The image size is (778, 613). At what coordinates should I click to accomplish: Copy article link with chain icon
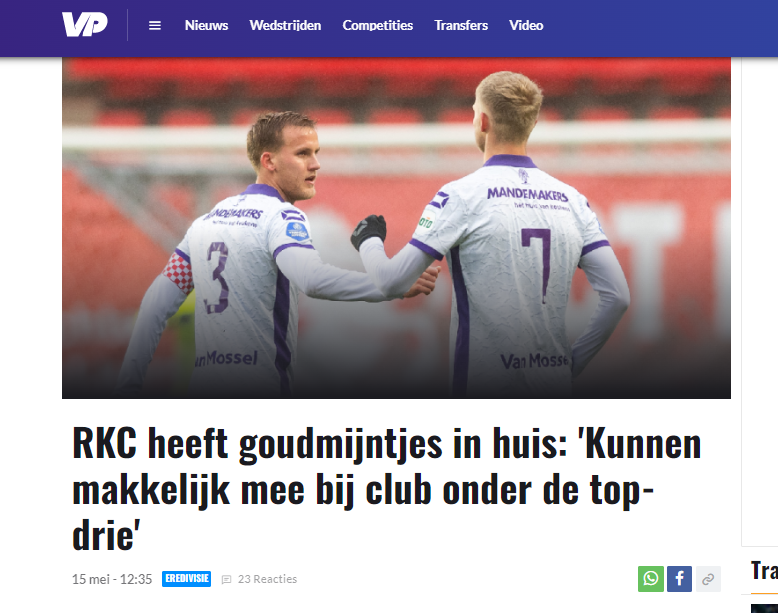coord(708,579)
